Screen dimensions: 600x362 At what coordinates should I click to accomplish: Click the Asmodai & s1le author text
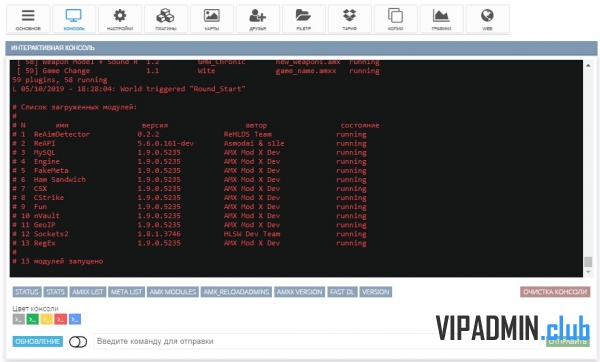tap(254, 143)
